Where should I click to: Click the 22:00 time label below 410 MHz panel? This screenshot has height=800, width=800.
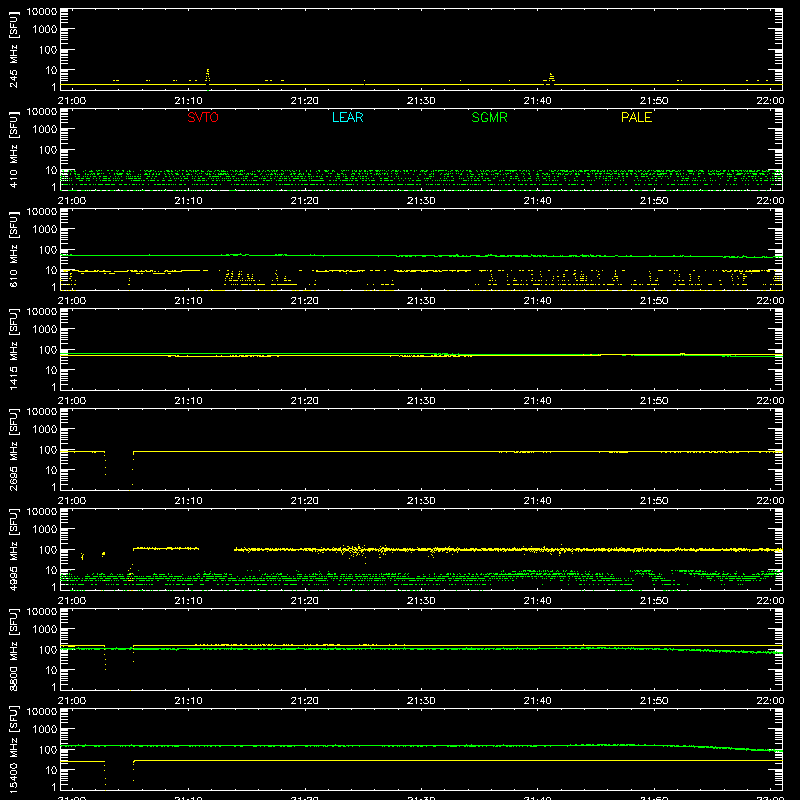(x=770, y=201)
